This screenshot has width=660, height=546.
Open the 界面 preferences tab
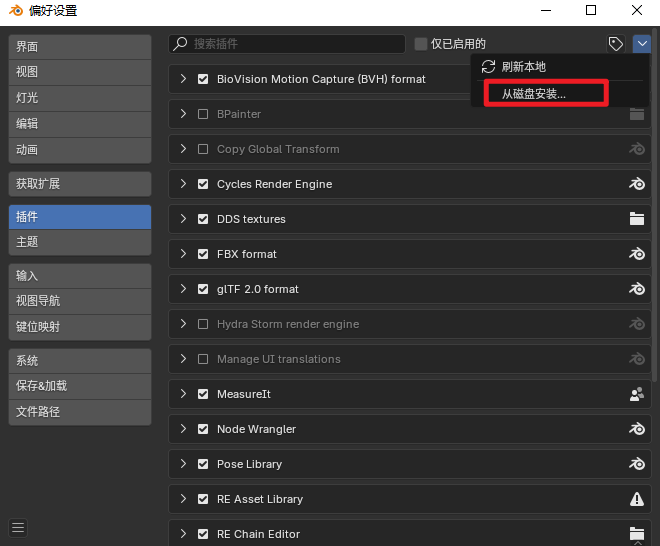pos(80,47)
